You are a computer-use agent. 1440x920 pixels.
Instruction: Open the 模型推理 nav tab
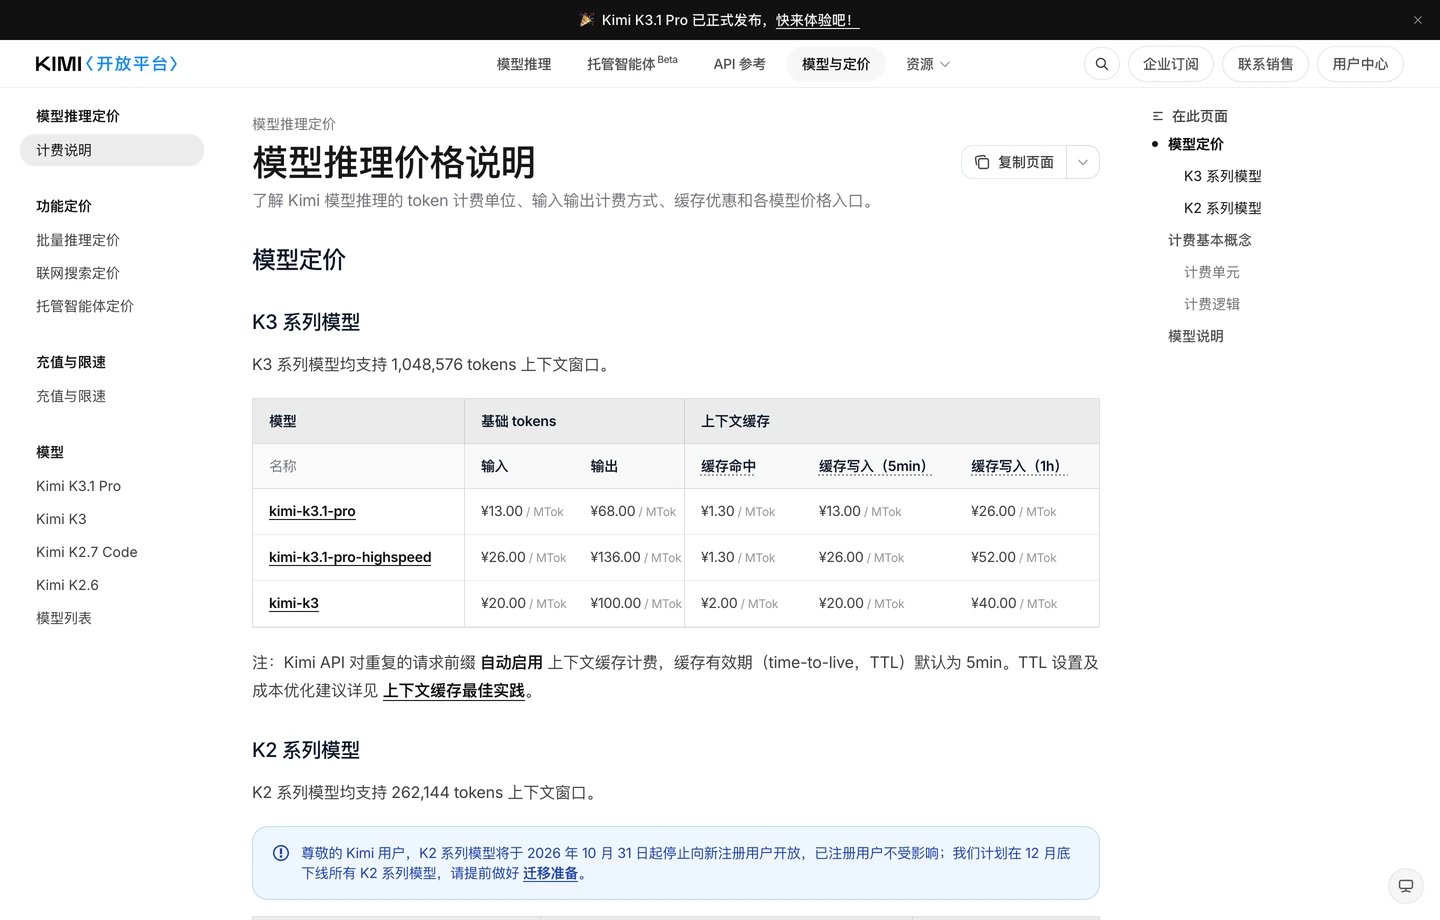pyautogui.click(x=524, y=64)
